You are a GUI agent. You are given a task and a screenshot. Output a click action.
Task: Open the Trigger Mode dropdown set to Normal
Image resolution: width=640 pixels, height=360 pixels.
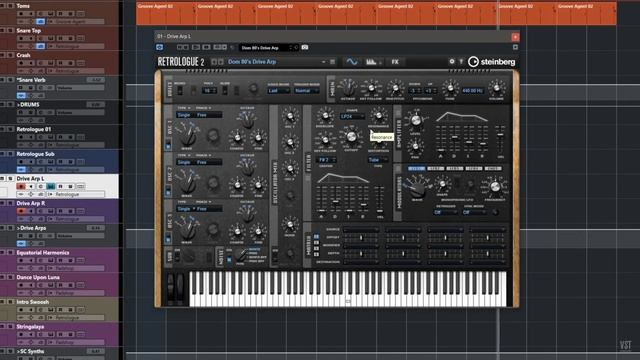click(x=306, y=91)
